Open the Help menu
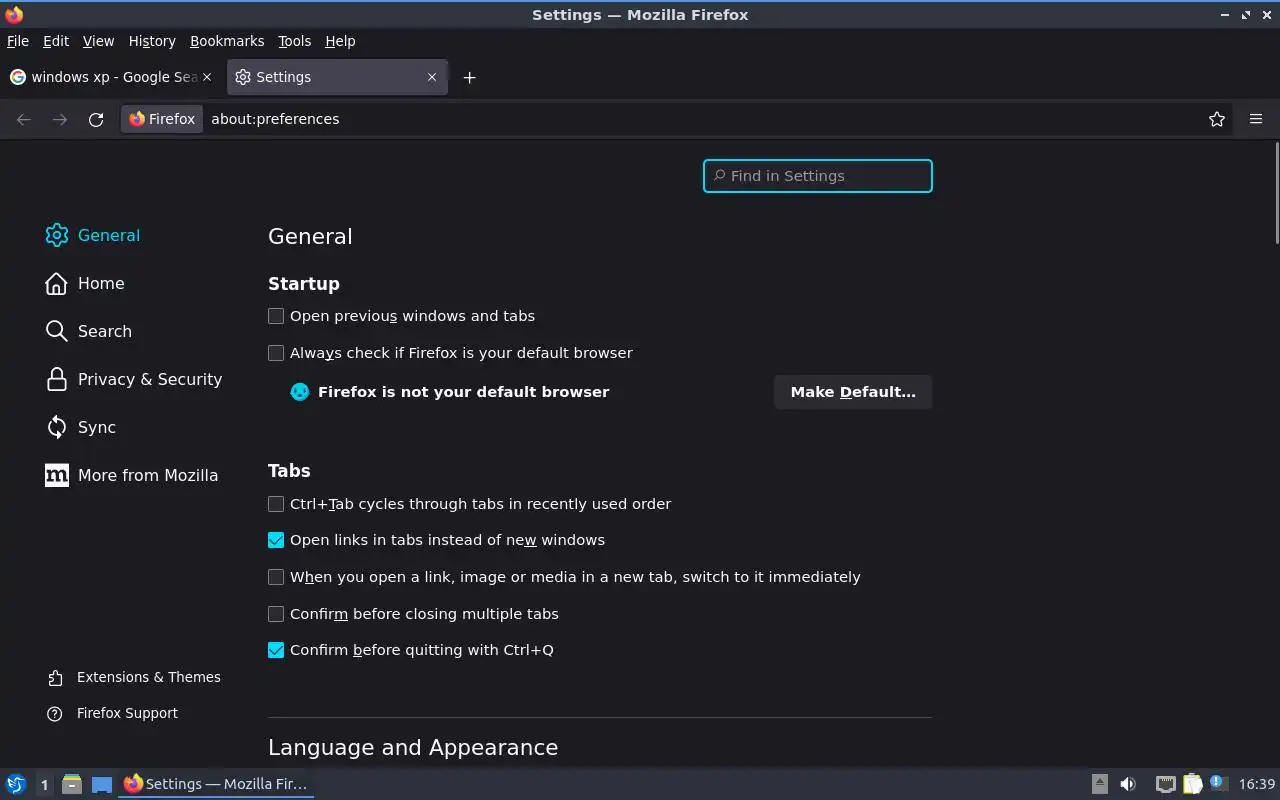 (340, 41)
